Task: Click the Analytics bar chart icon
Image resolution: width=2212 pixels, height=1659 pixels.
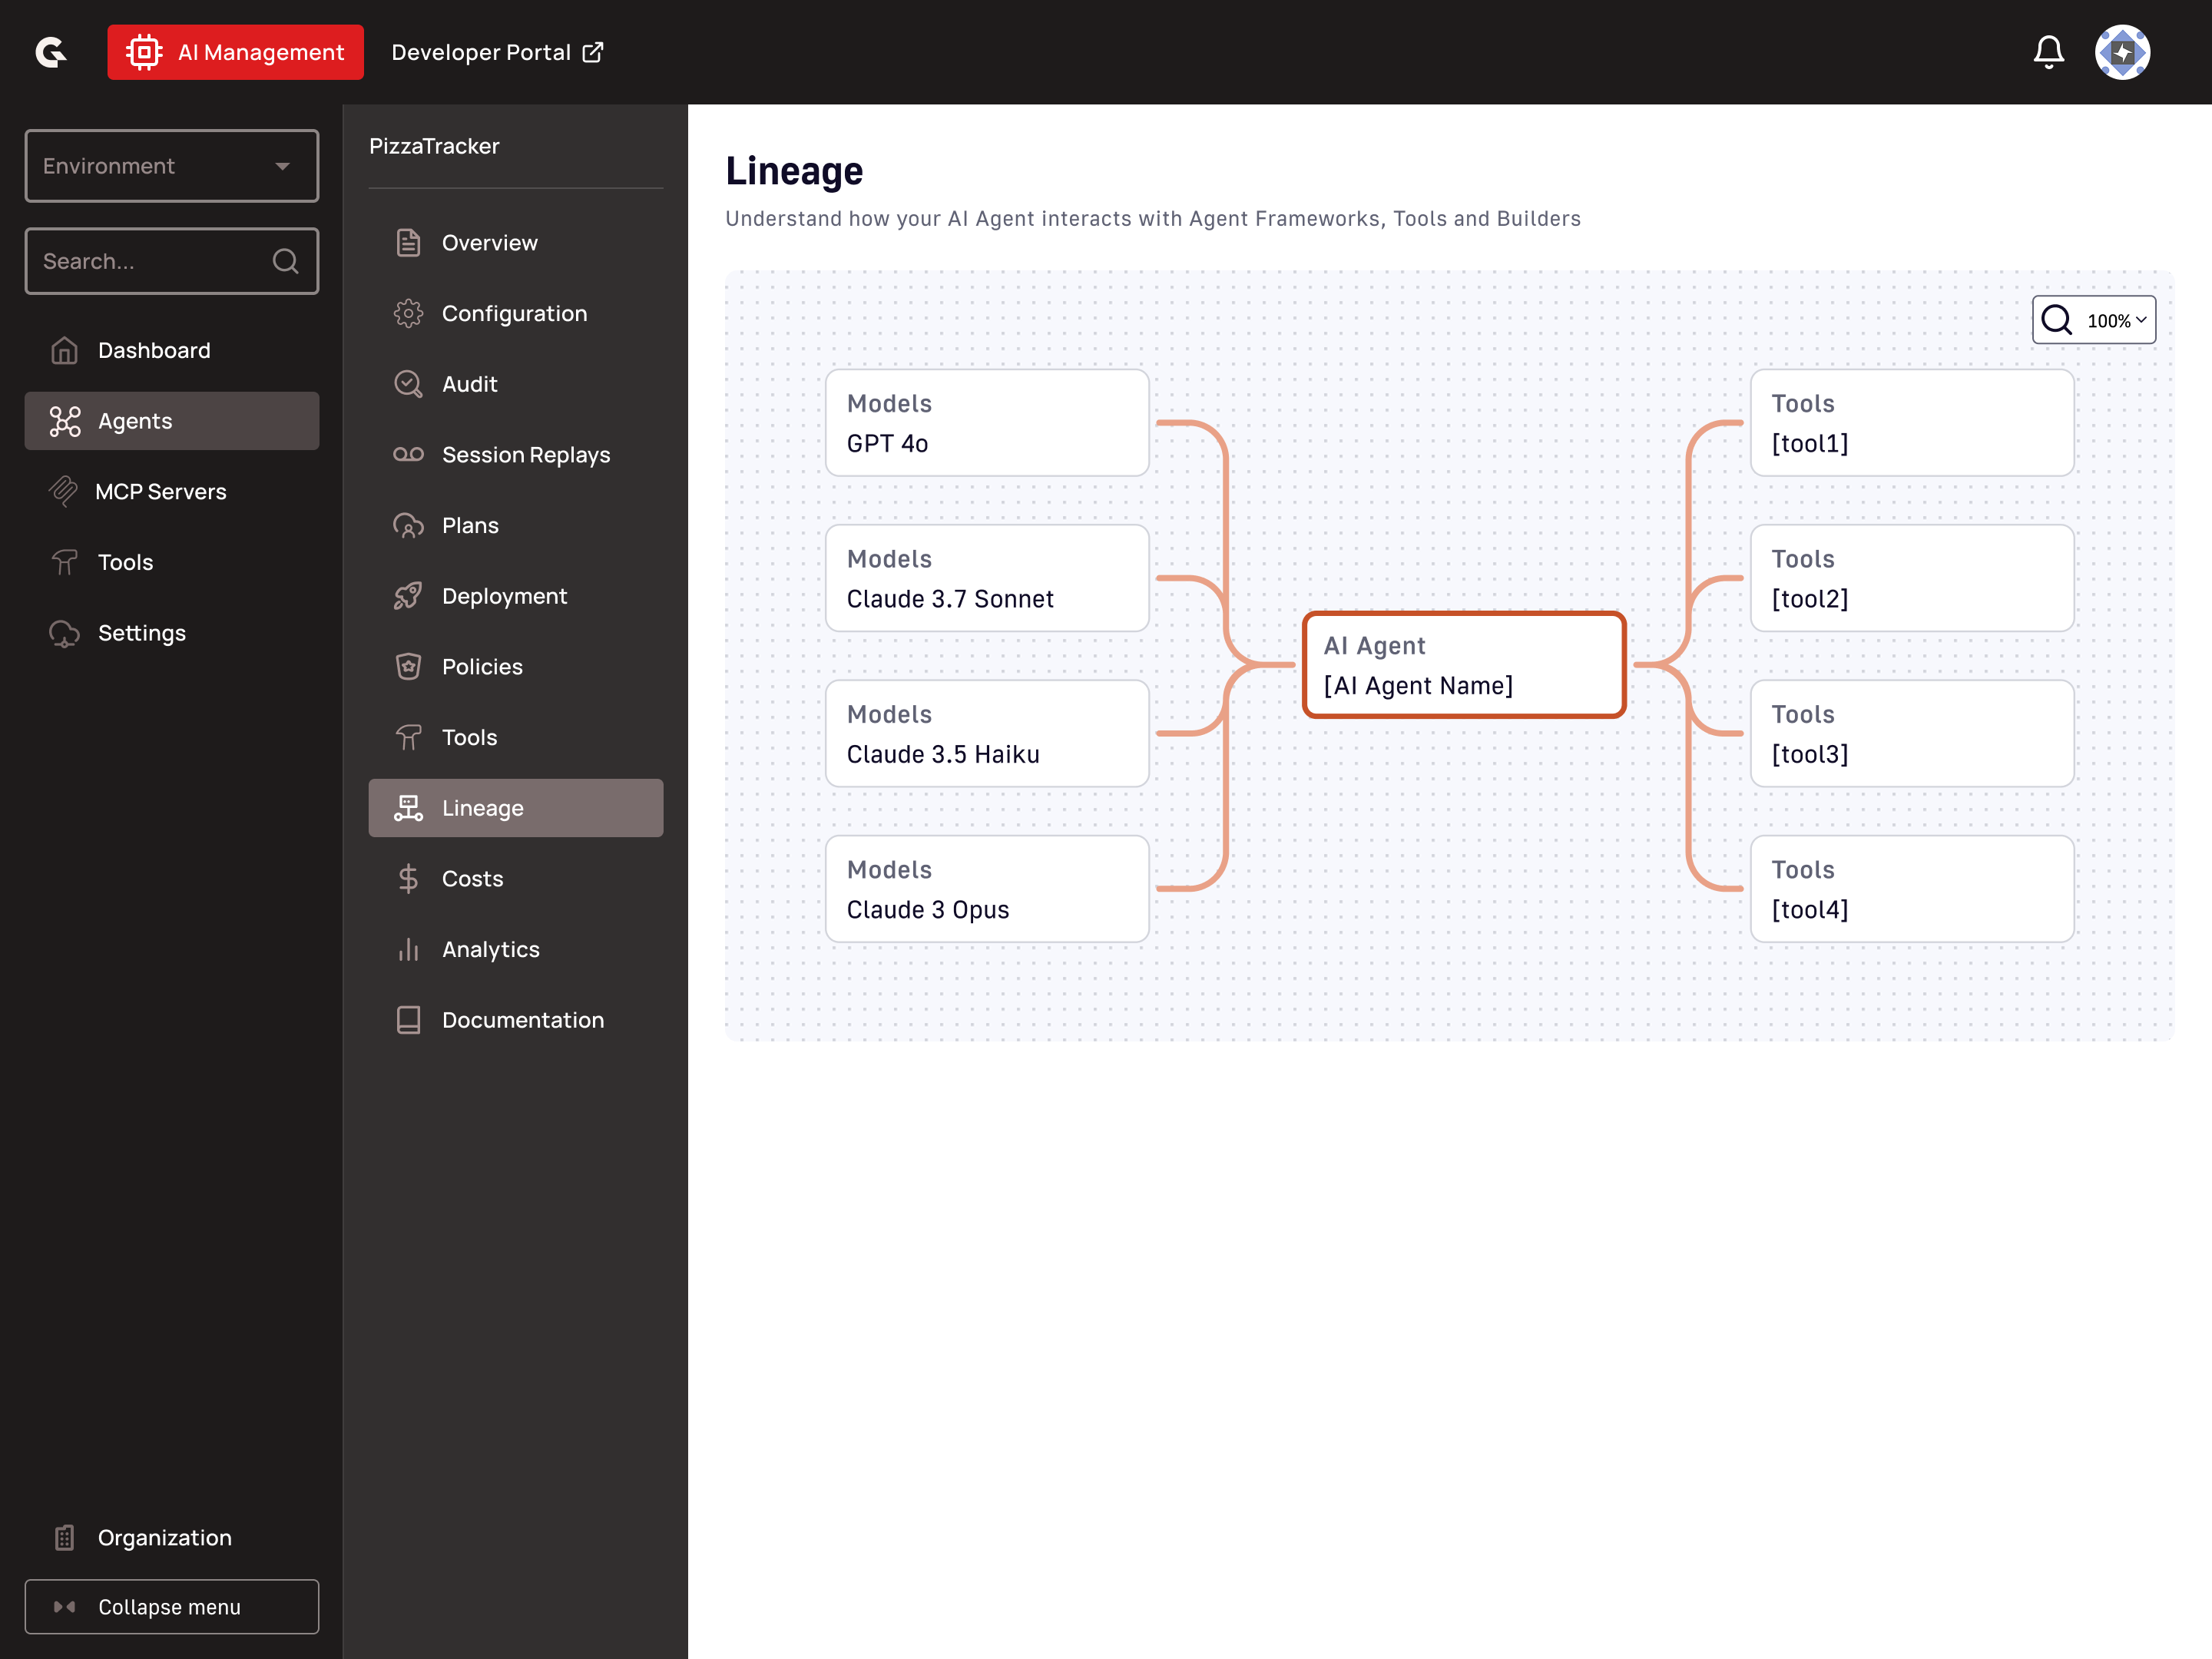Action: point(408,949)
